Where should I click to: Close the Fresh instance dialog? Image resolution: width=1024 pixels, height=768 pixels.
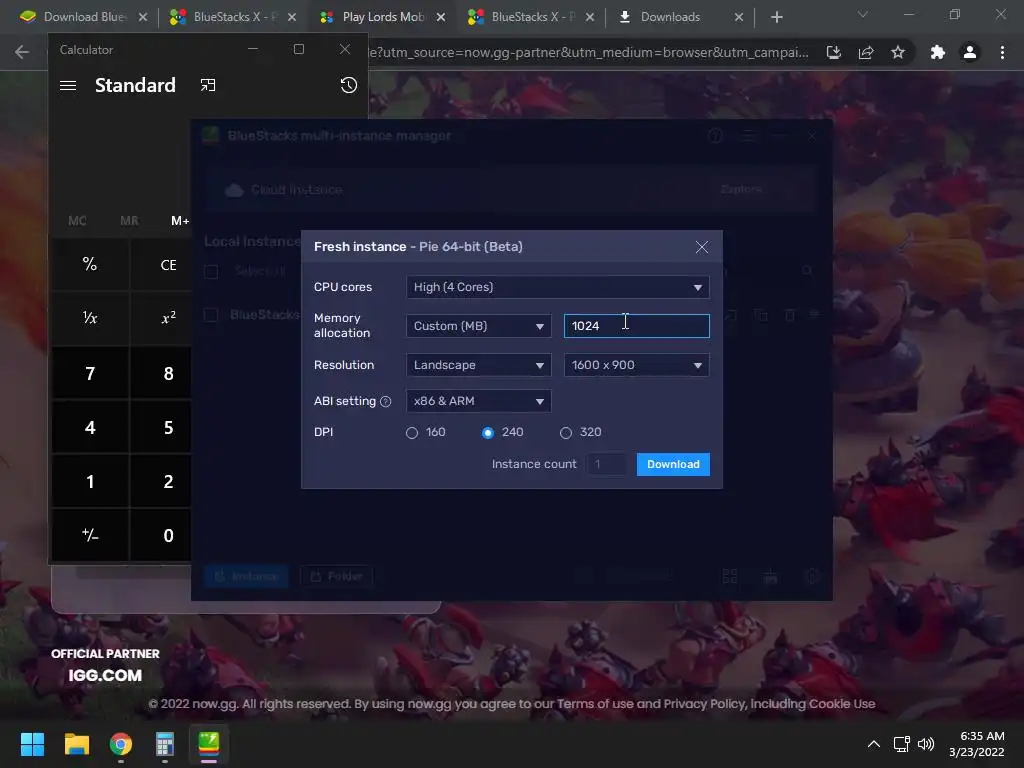701,247
